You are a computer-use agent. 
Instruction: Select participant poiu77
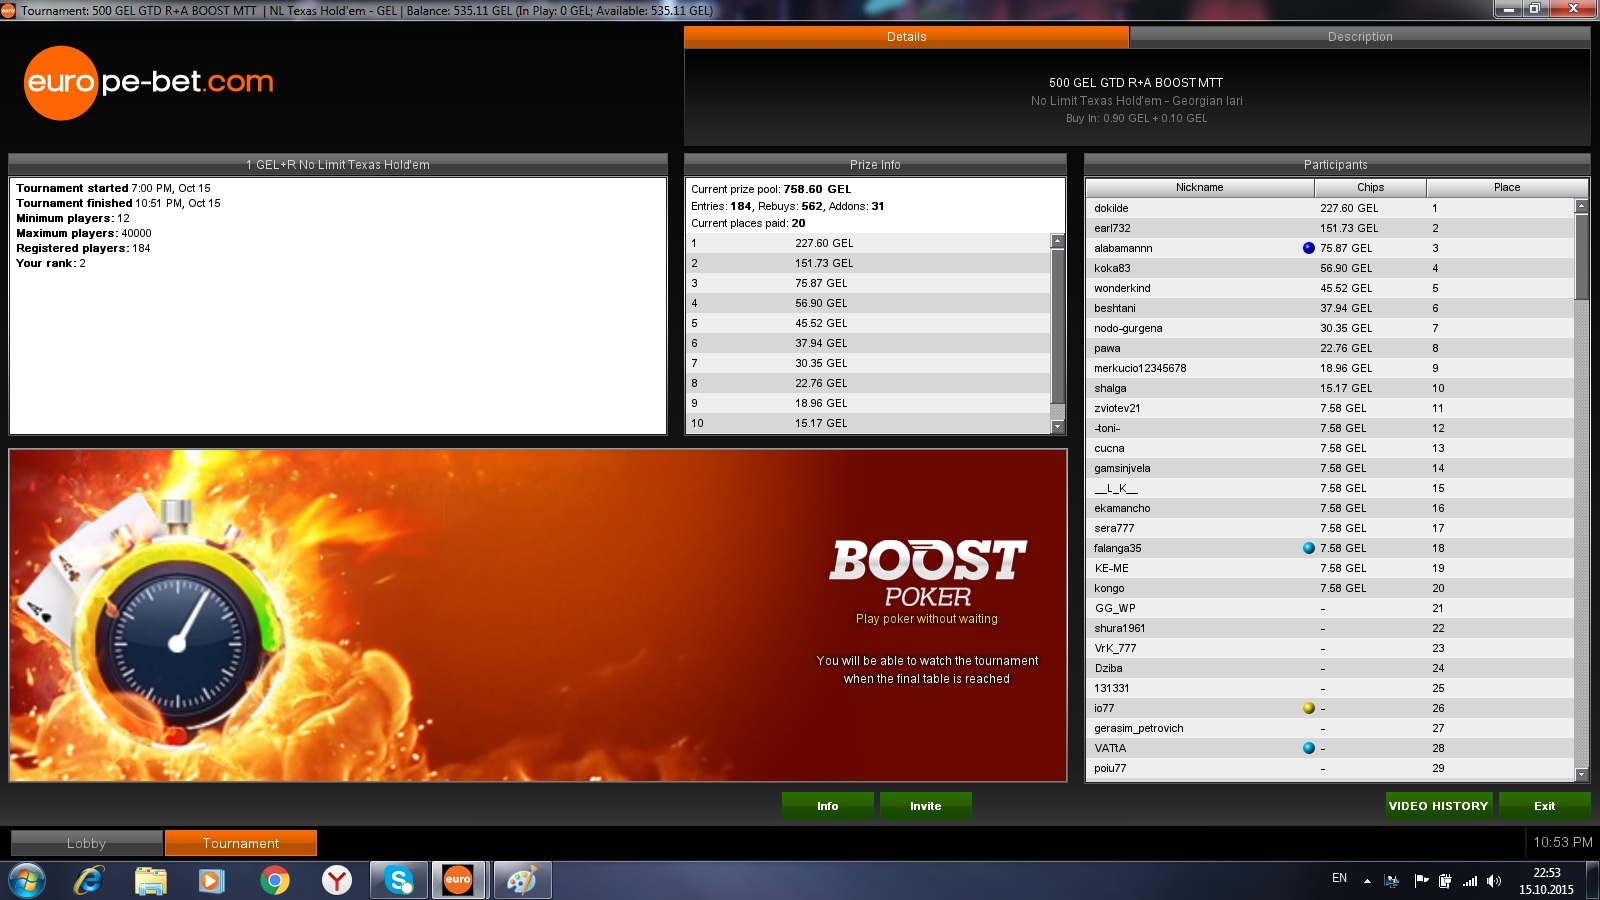[x=1330, y=768]
